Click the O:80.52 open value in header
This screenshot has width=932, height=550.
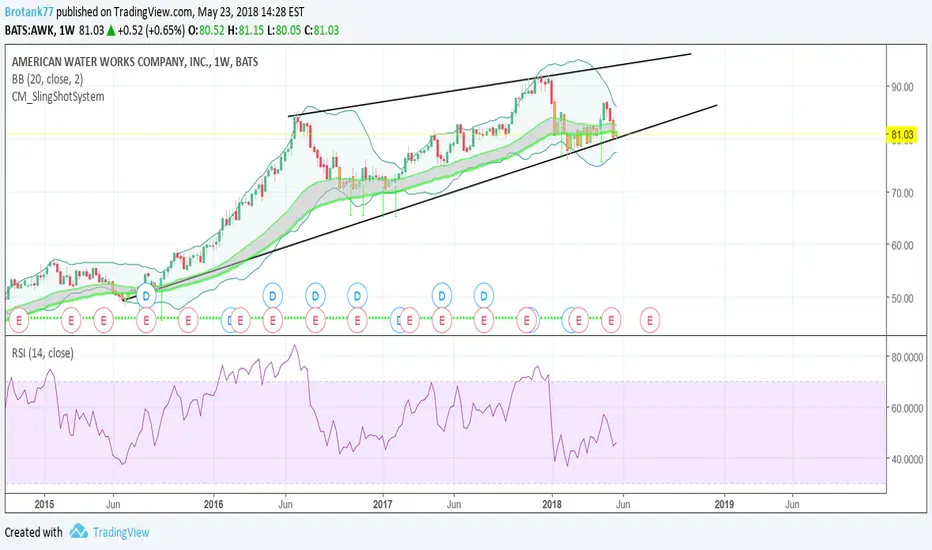[206, 30]
